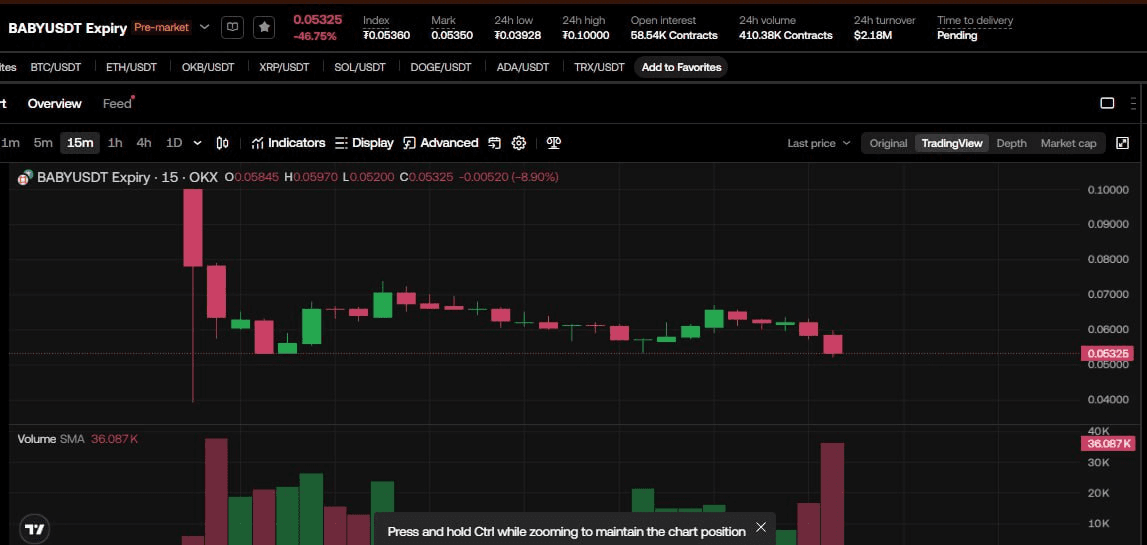Toggle the chart layout rectangle icon

coord(1107,103)
